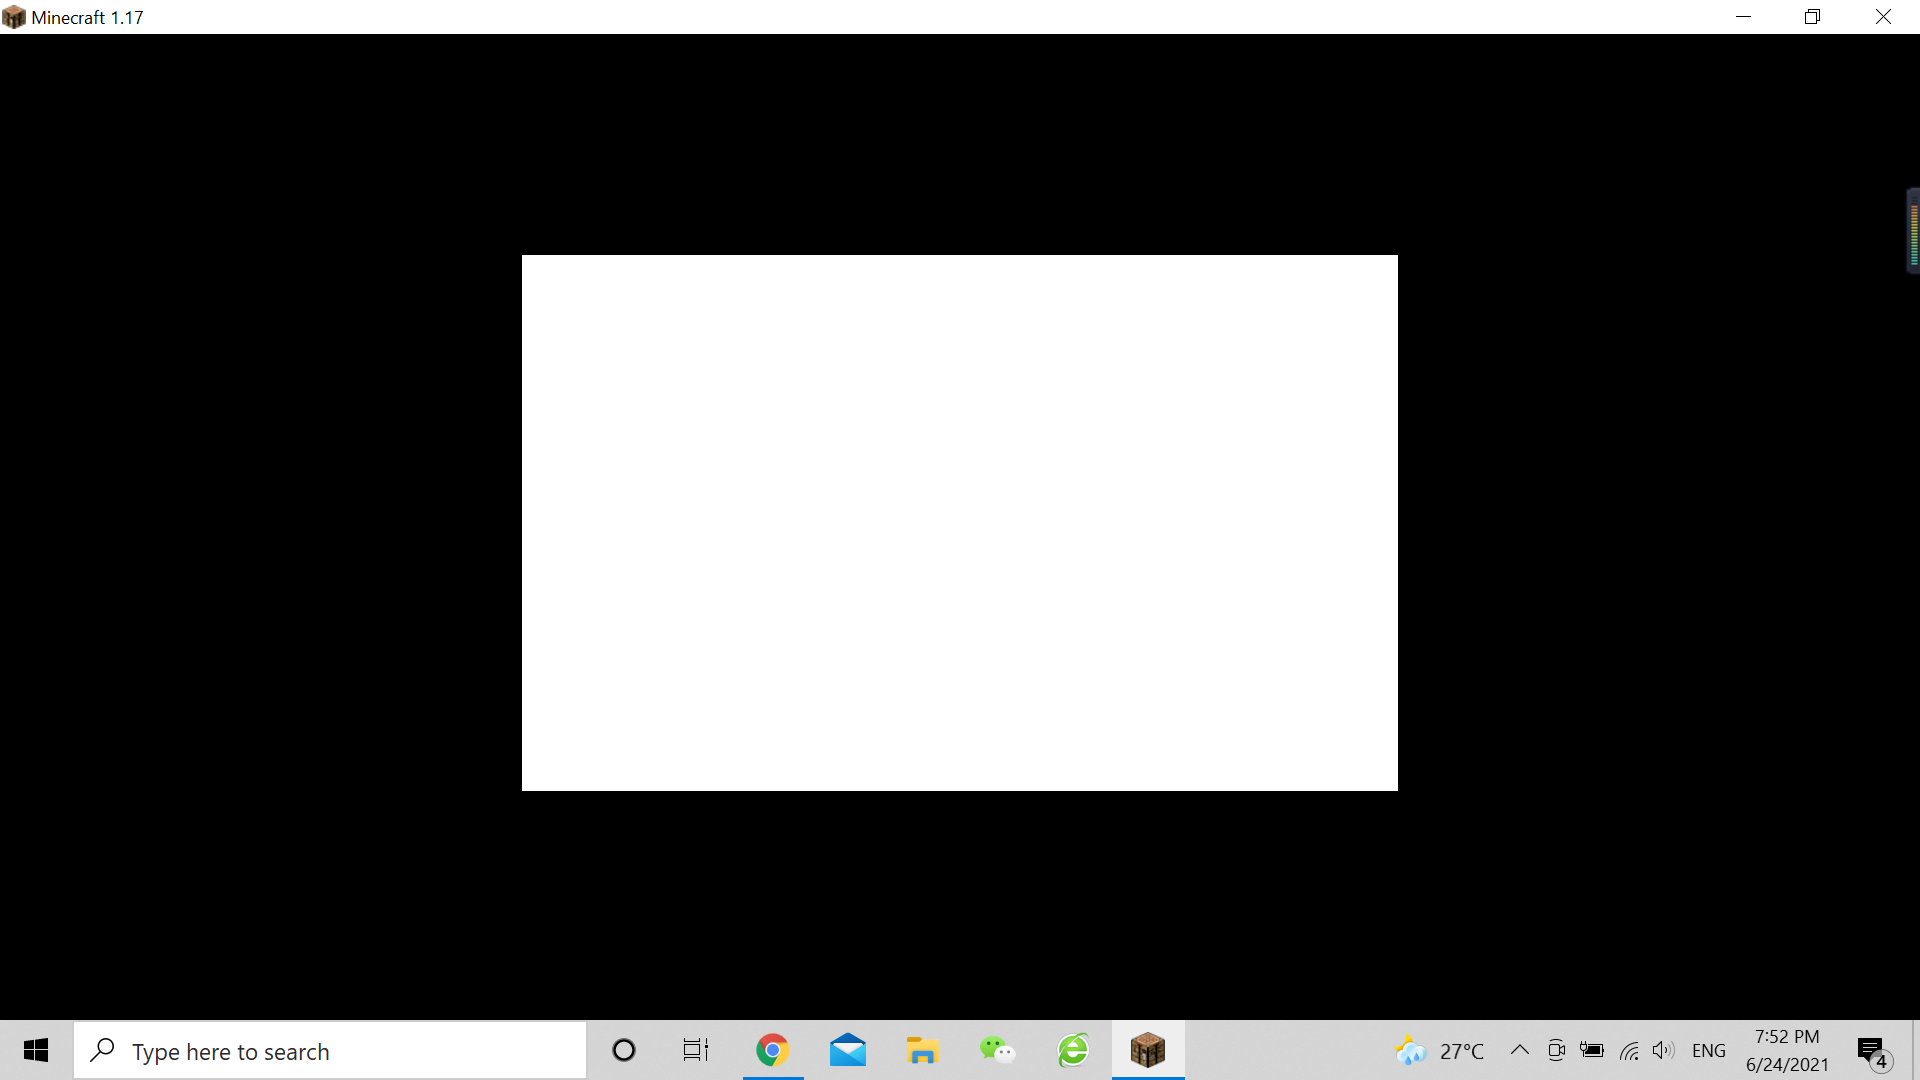1920x1080 pixels.
Task: Open WeChat from the taskbar
Action: tap(997, 1051)
